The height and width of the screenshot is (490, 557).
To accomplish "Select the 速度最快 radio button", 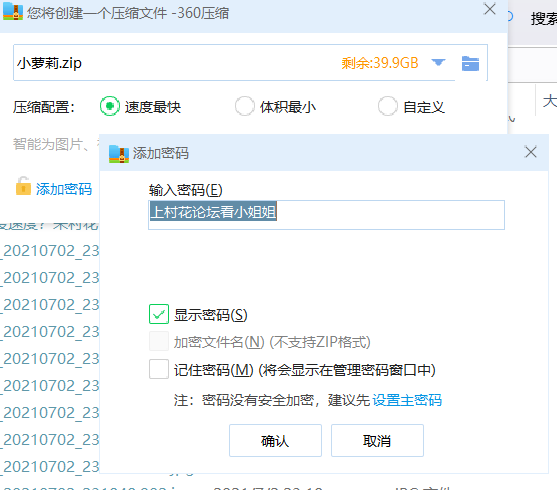I will click(110, 106).
